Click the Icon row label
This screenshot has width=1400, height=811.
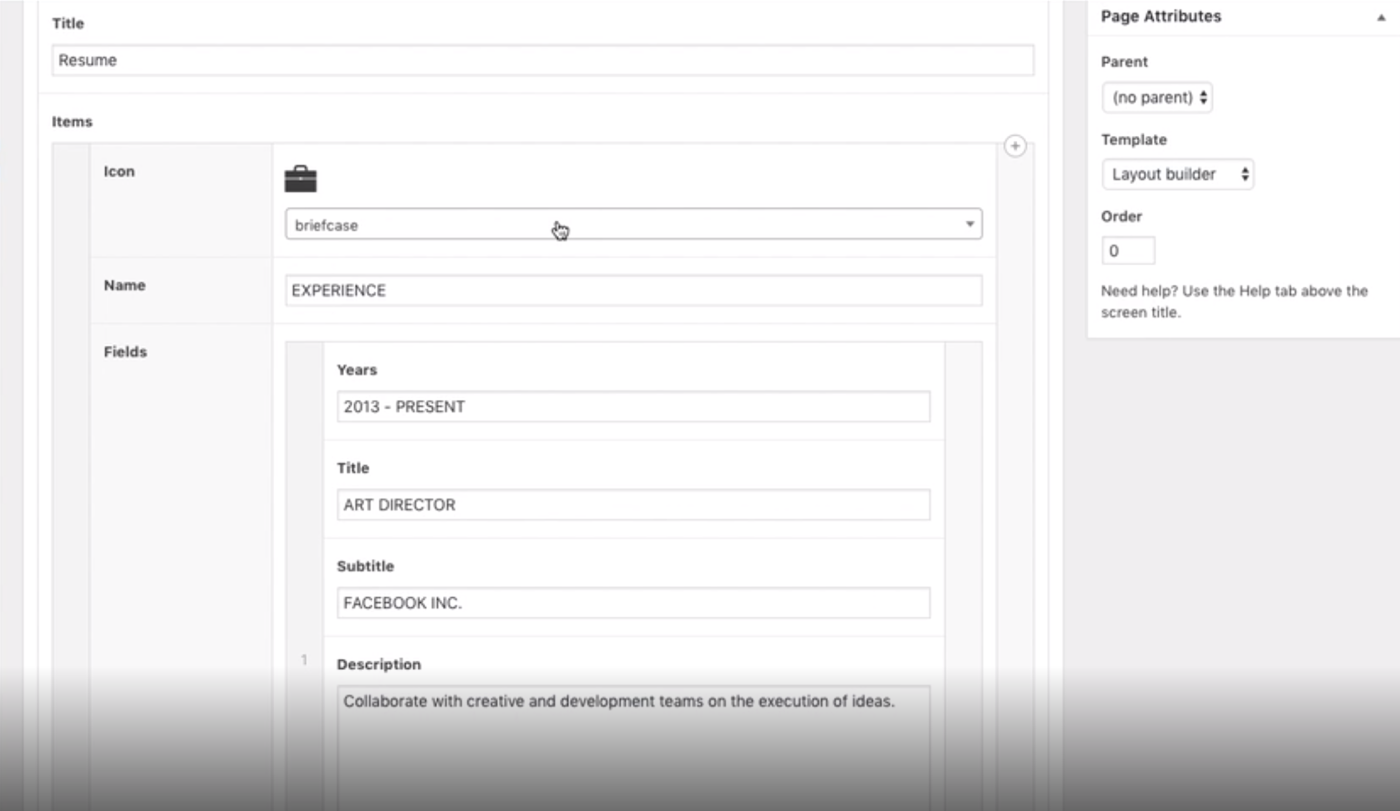tap(119, 172)
